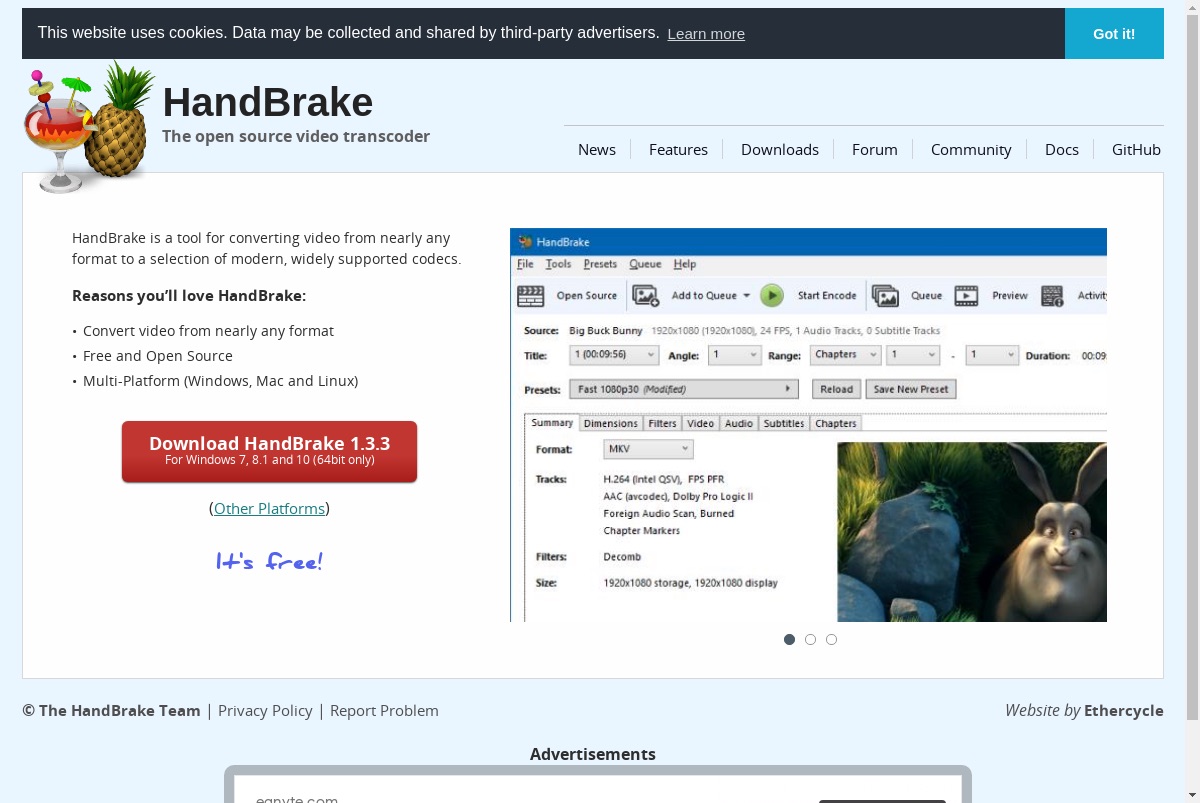Click the Preview screen icon in the screenshot toolbar
Viewport: 1200px width, 803px height.
tap(966, 296)
